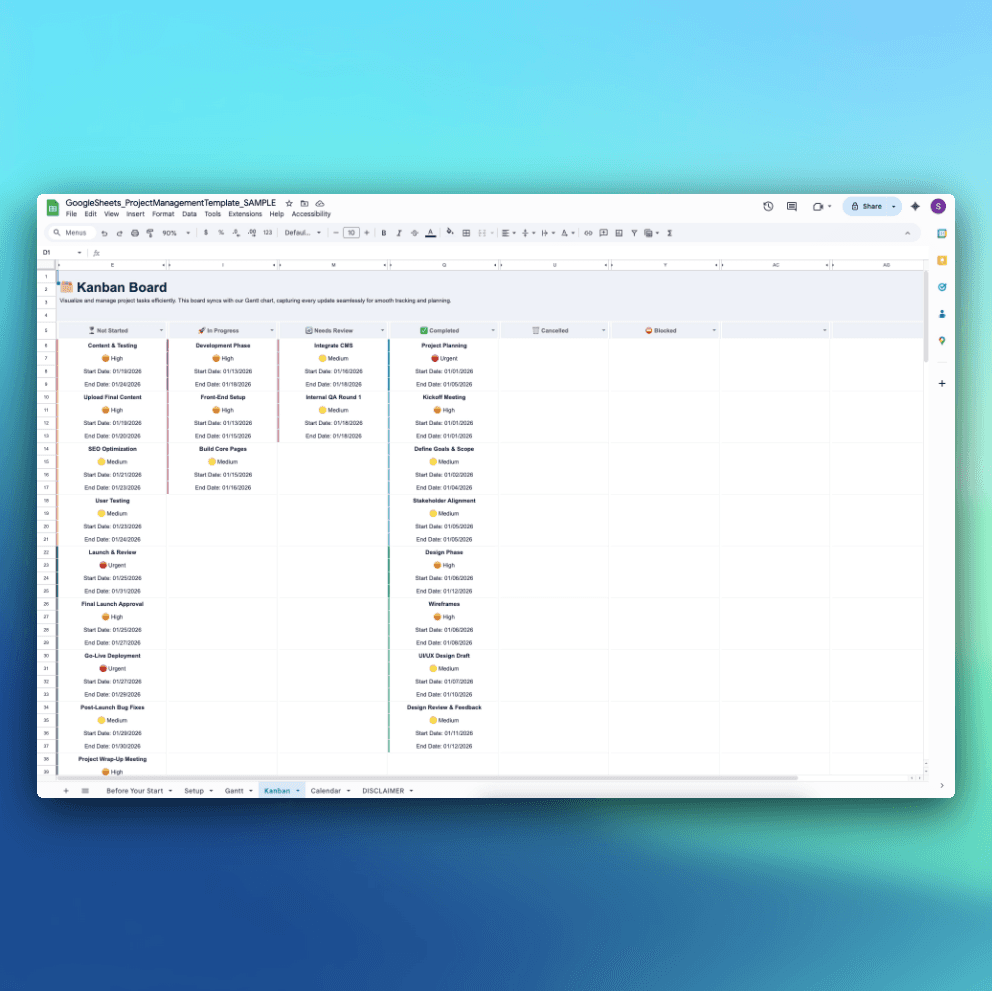This screenshot has width=992, height=991.
Task: Open the Extensions menu
Action: coord(245,213)
